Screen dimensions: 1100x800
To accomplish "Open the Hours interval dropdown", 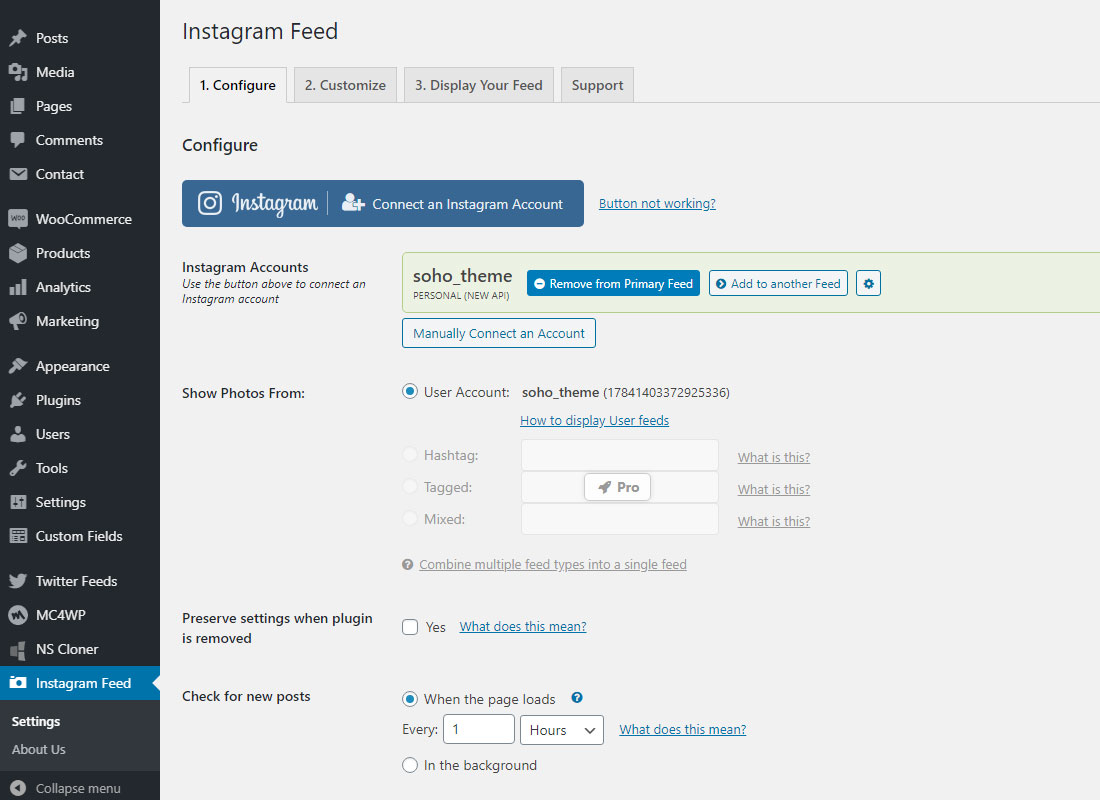I will (562, 730).
